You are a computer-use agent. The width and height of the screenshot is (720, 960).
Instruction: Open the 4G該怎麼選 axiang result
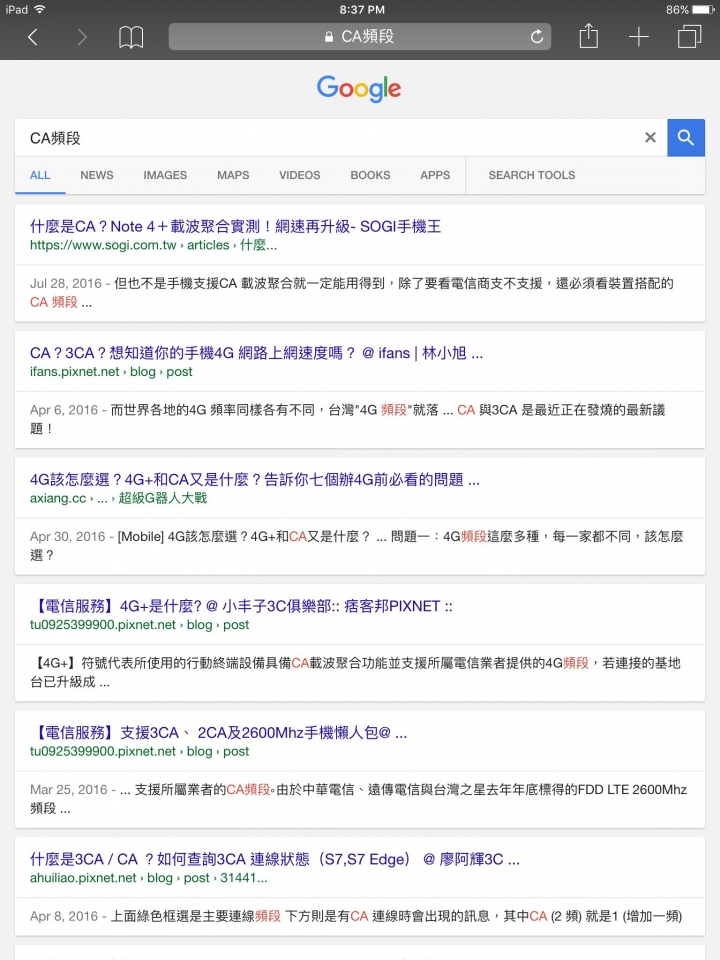pos(255,479)
